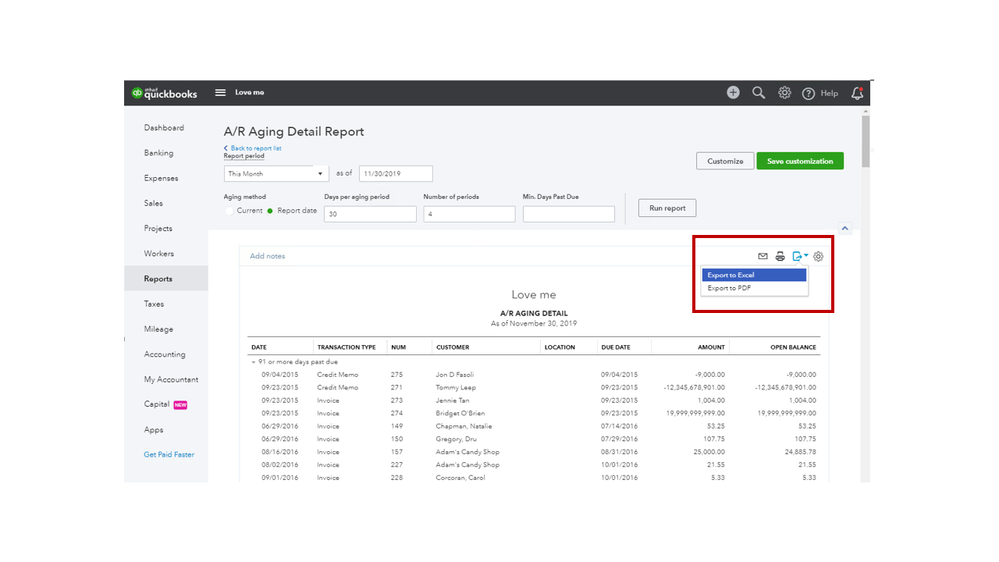The width and height of the screenshot is (999, 562).
Task: Click the Days per aging period field
Action: [369, 214]
